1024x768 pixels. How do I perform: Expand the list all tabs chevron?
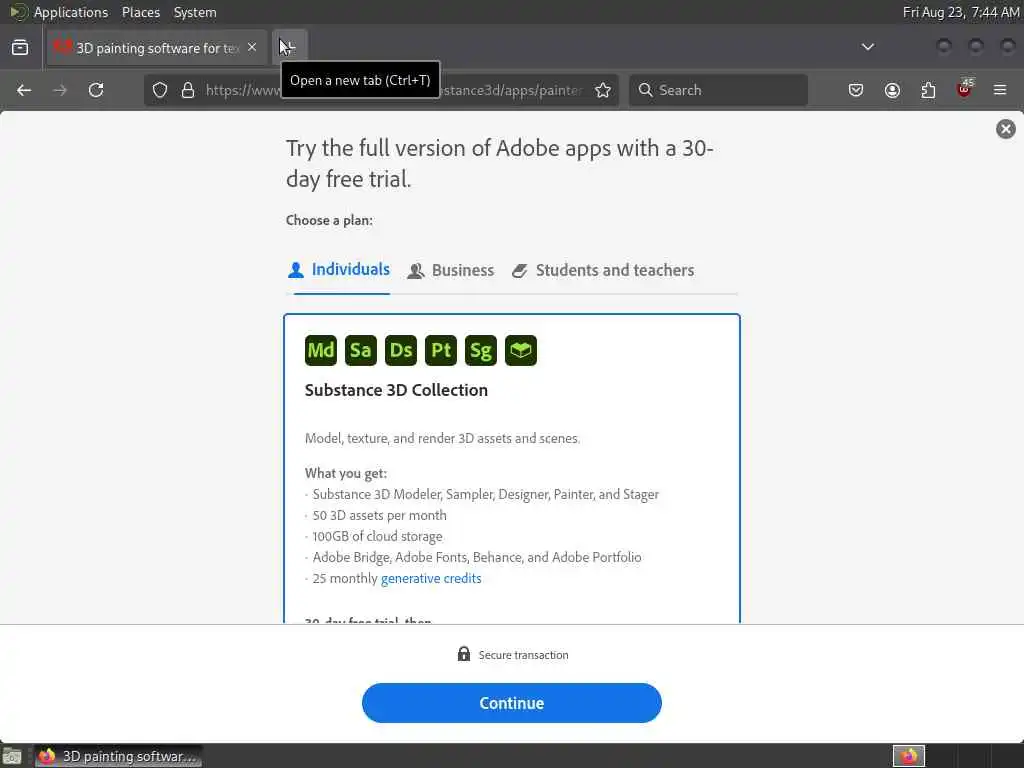(x=867, y=47)
